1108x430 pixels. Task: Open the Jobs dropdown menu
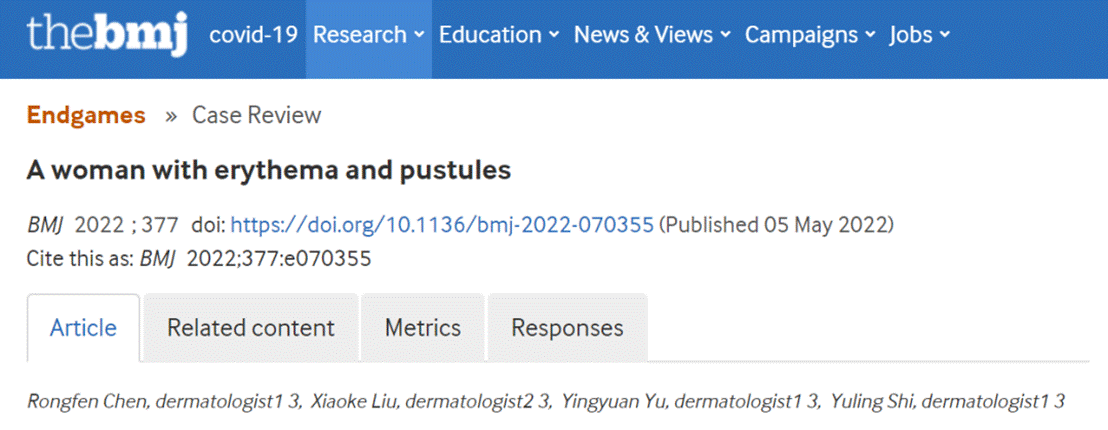(919, 35)
